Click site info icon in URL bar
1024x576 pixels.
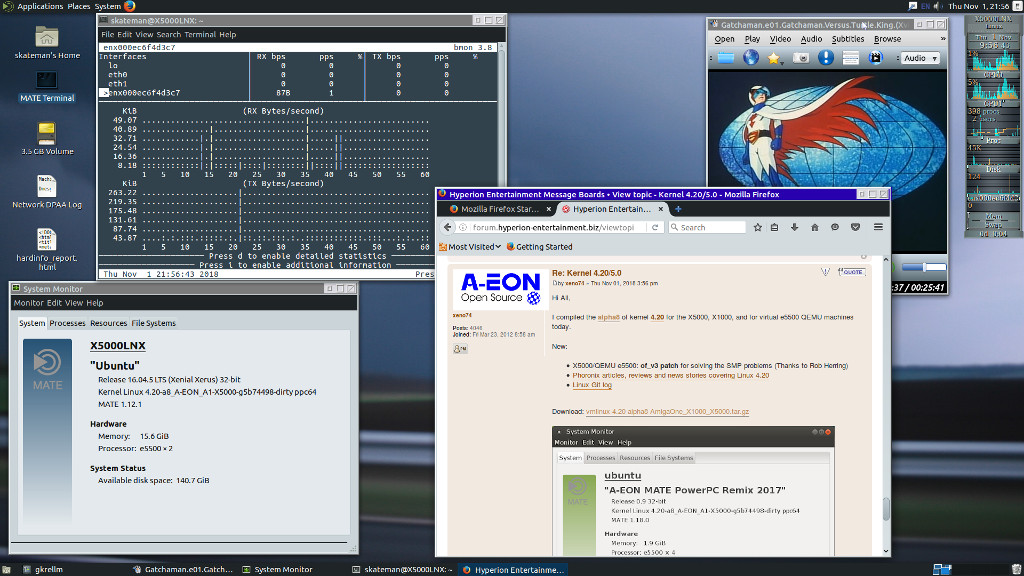(463, 227)
